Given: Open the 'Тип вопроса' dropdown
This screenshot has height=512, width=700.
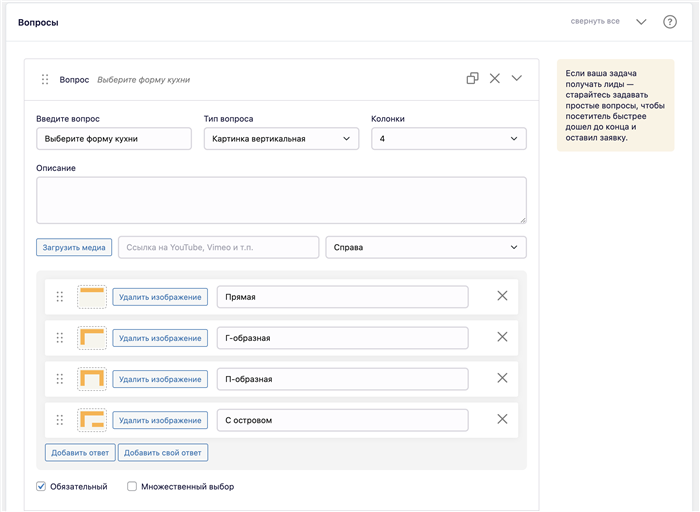Looking at the screenshot, I should pyautogui.click(x=281, y=139).
